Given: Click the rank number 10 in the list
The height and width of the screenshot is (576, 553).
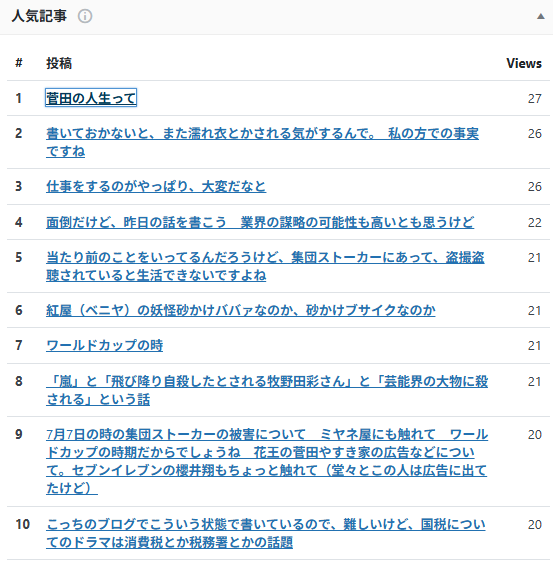Looking at the screenshot, I should 22,524.
